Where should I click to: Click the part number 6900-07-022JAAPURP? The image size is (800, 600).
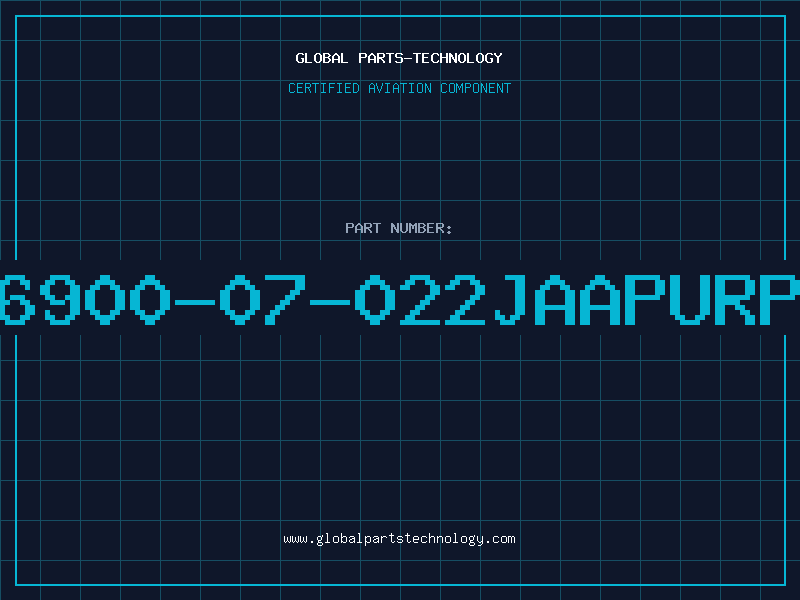[400, 299]
